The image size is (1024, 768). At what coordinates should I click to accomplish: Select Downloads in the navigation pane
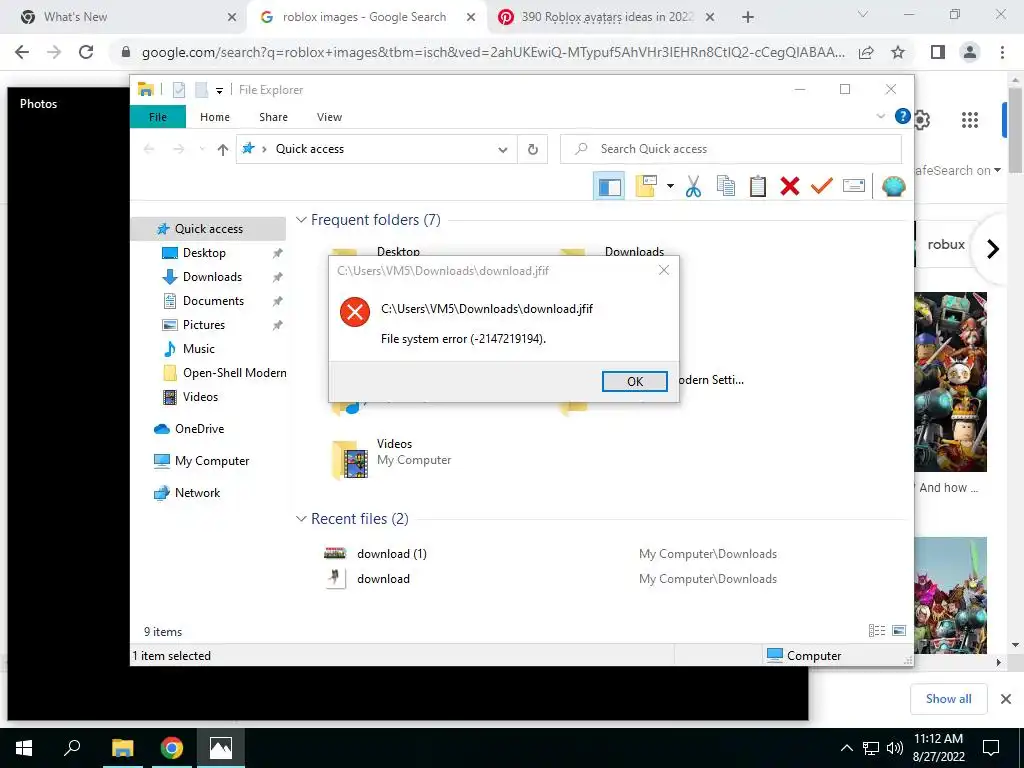(x=212, y=277)
